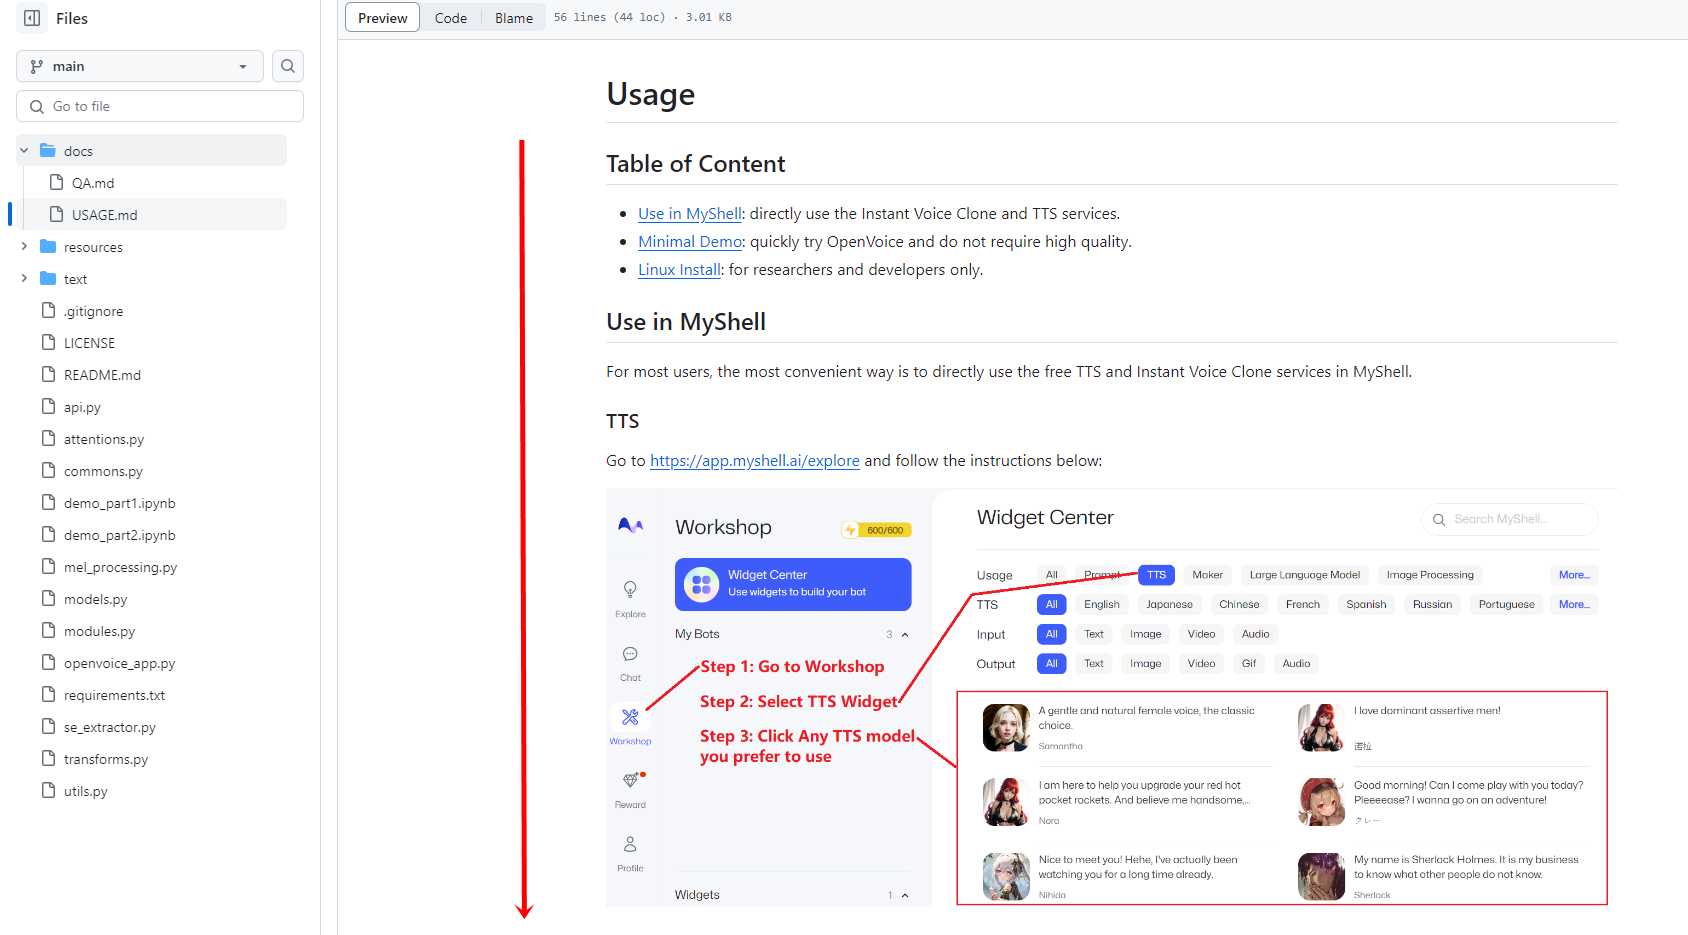The height and width of the screenshot is (935, 1688).
Task: Click the file icon beside LICENSE
Action: (48, 342)
